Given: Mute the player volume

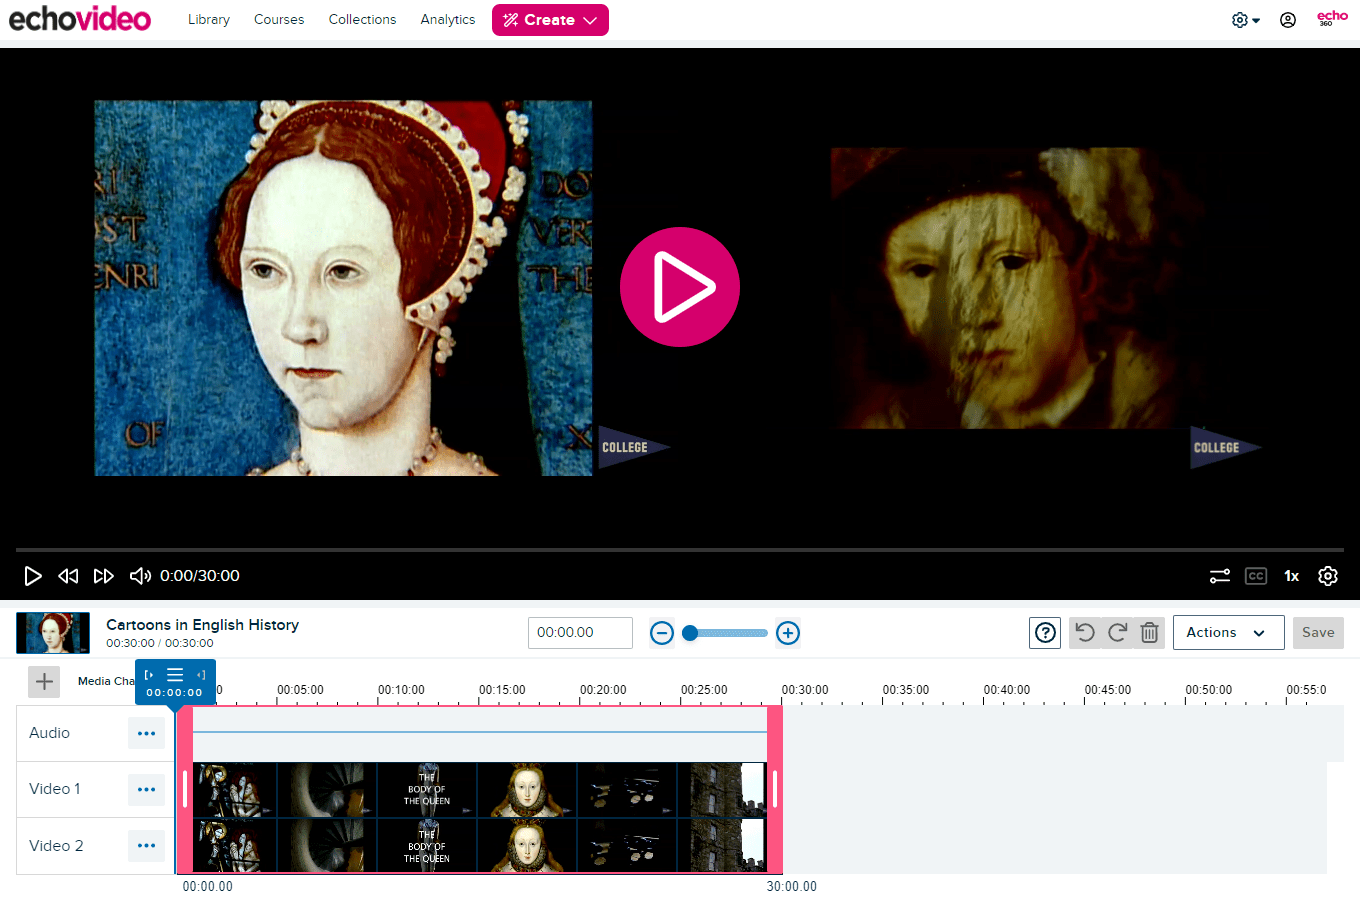Looking at the screenshot, I should tap(140, 576).
